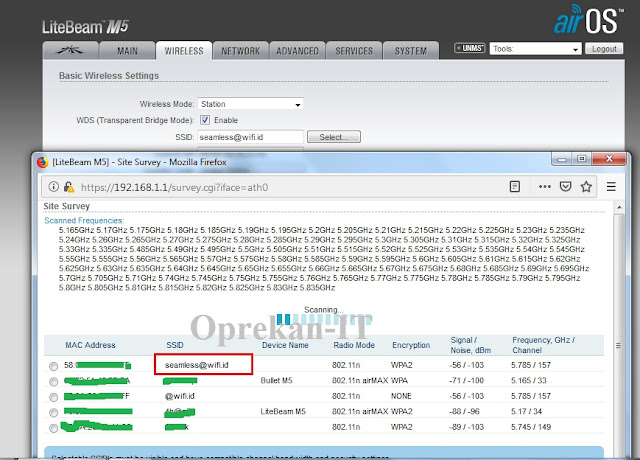Minimize the Site Survey window
The height and width of the screenshot is (460, 640).
(562, 159)
